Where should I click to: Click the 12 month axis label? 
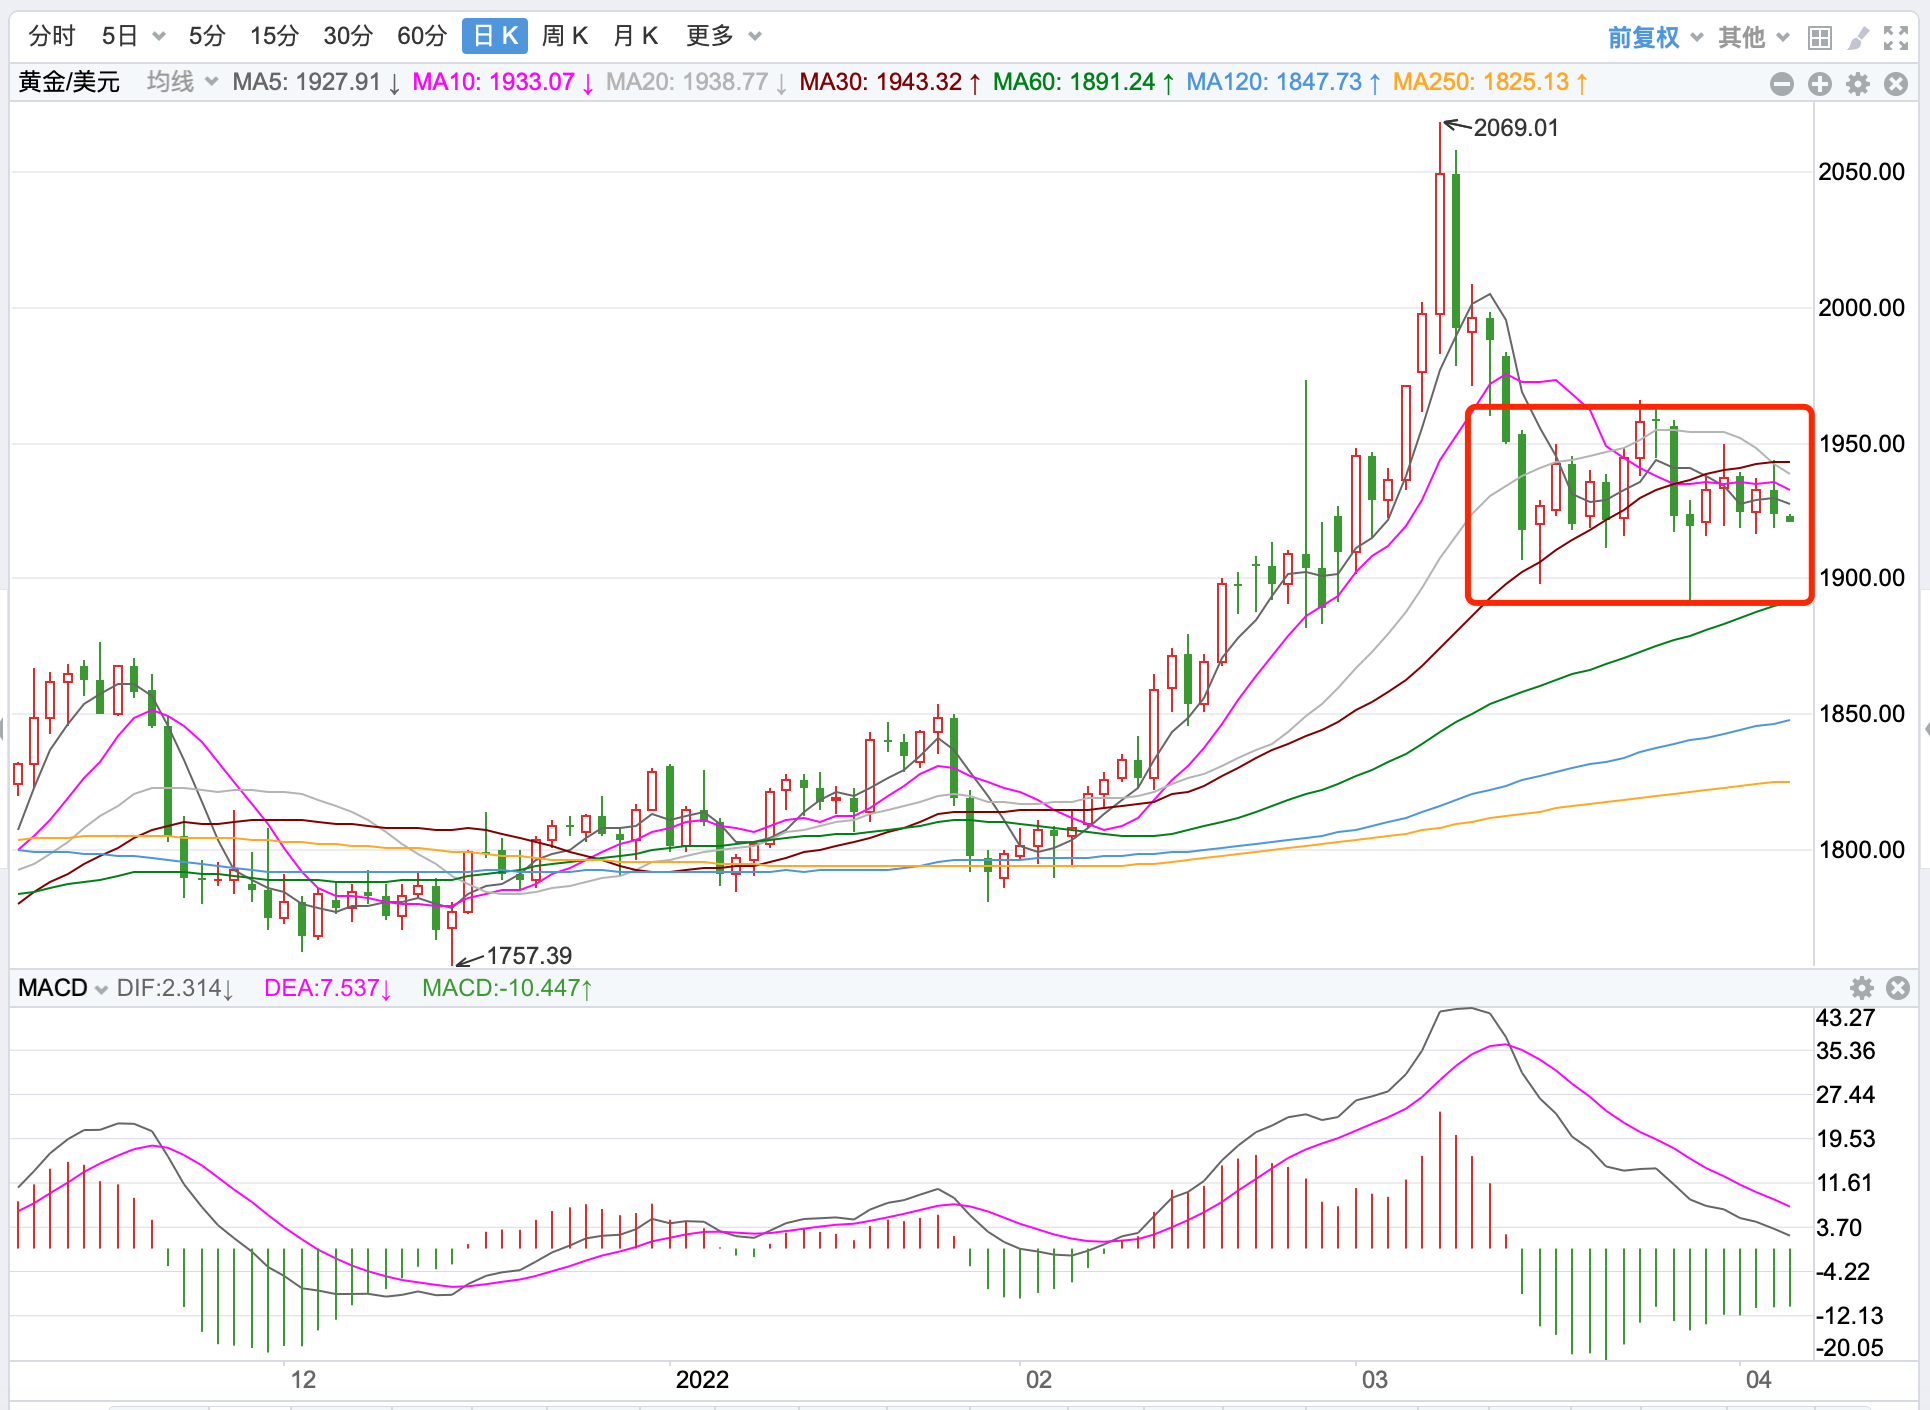pos(303,1380)
